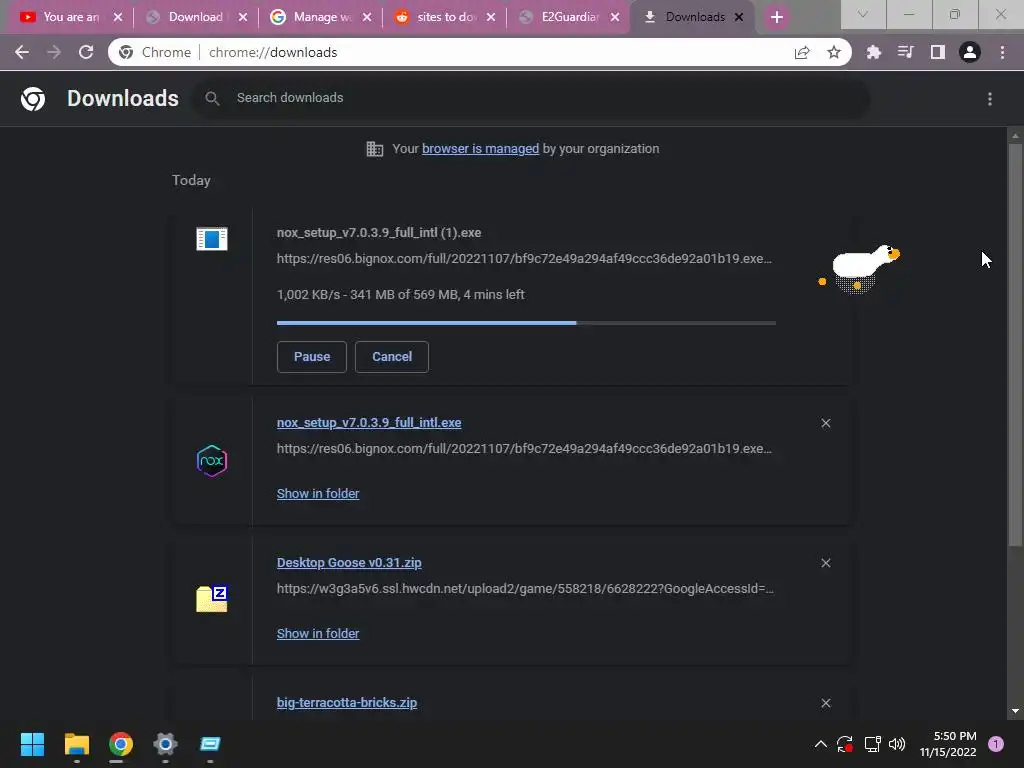Open nox_setup_v7.0.3.9_full_intl.exe file link
The image size is (1024, 768).
[369, 423]
